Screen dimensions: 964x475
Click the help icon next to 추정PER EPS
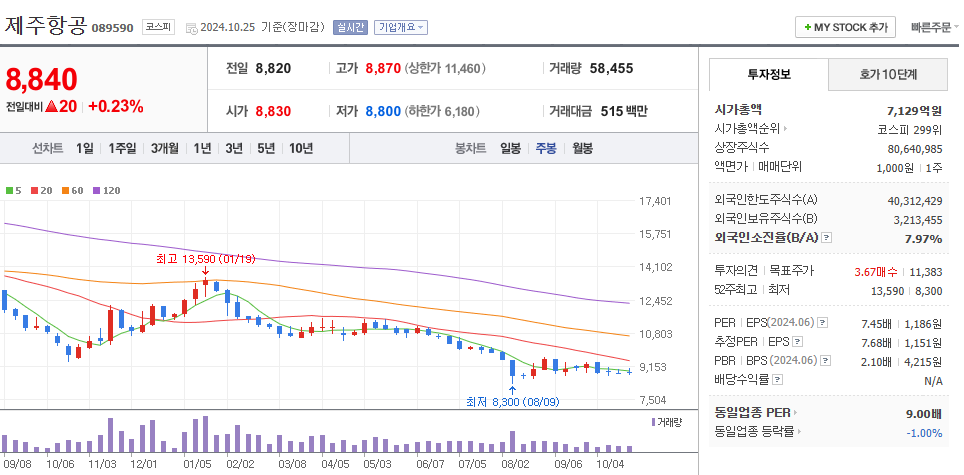[797, 342]
